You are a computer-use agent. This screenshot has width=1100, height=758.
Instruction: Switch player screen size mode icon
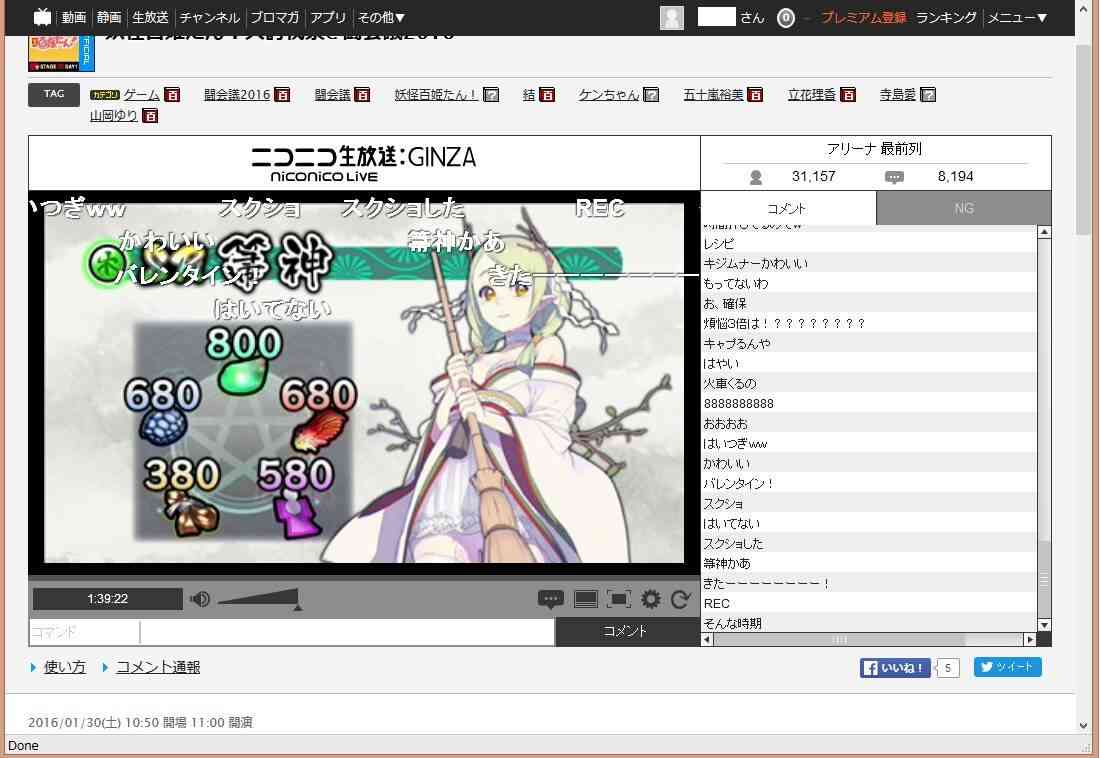tap(586, 599)
